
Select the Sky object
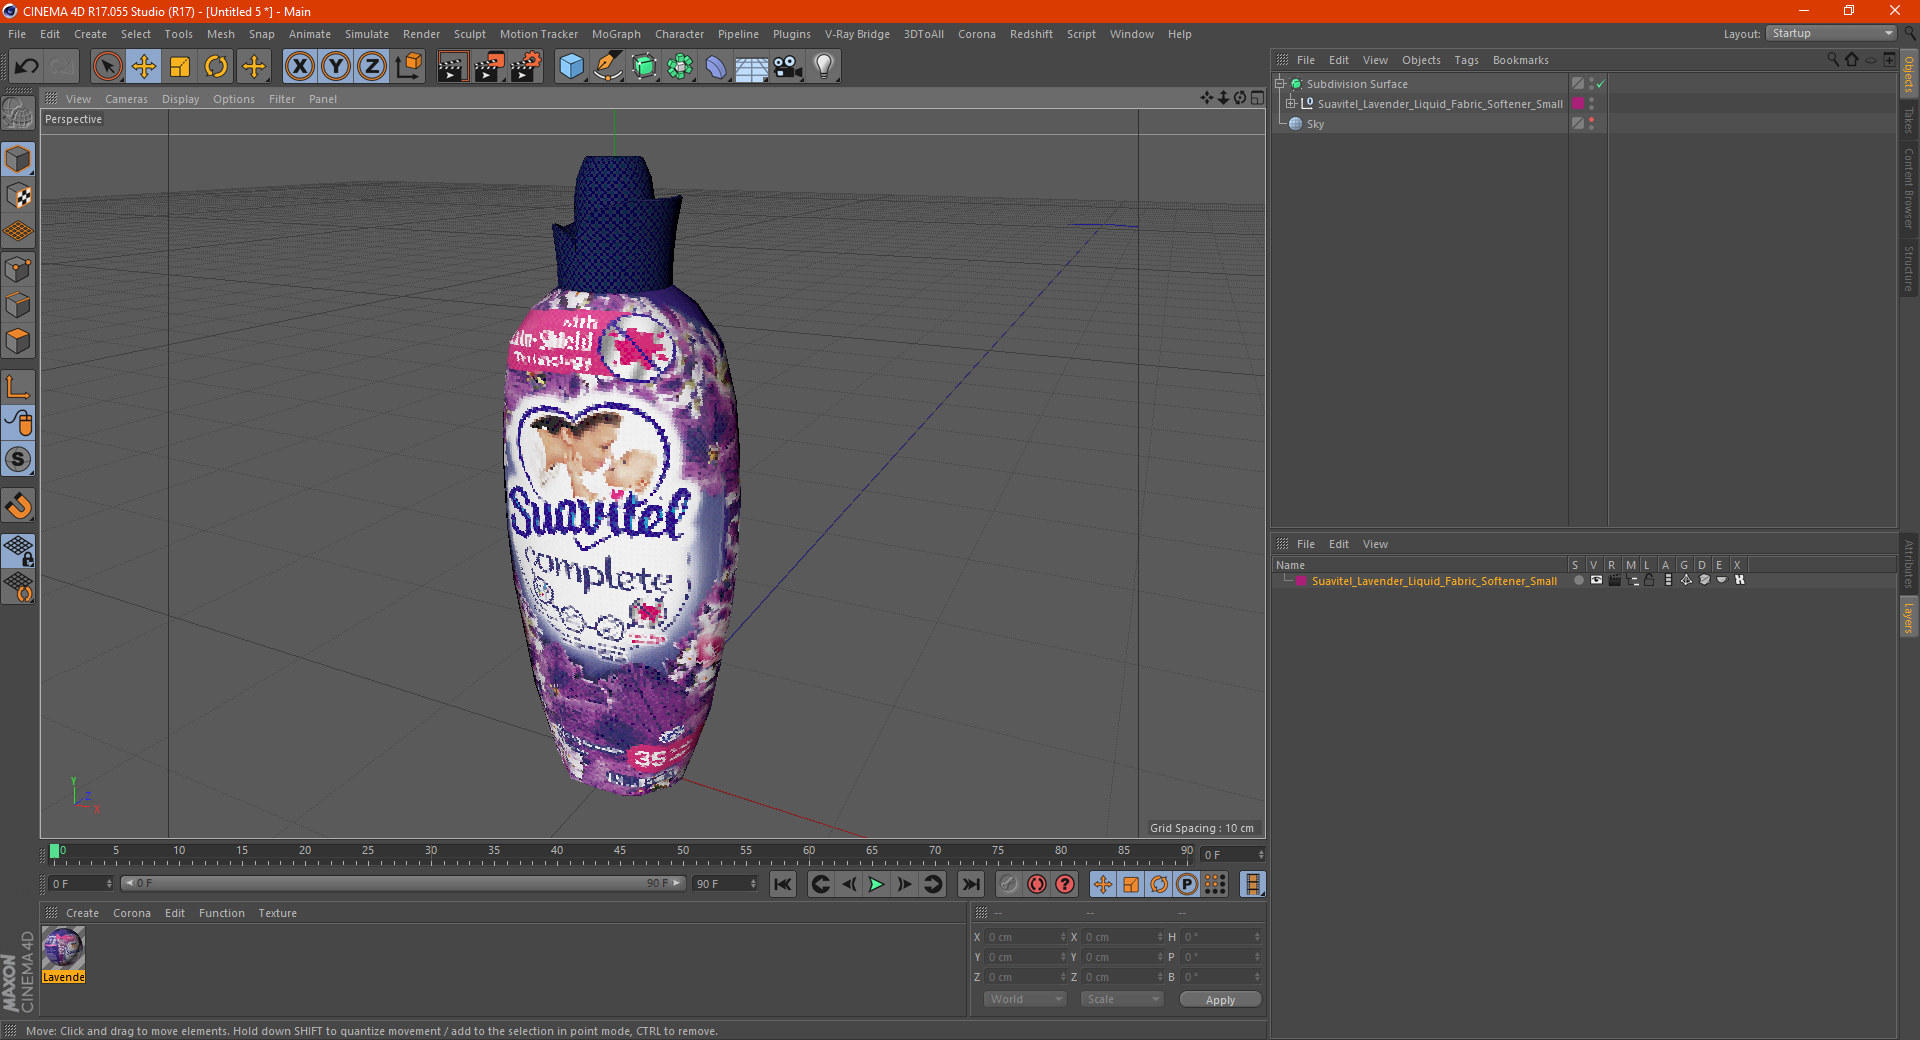(1315, 124)
